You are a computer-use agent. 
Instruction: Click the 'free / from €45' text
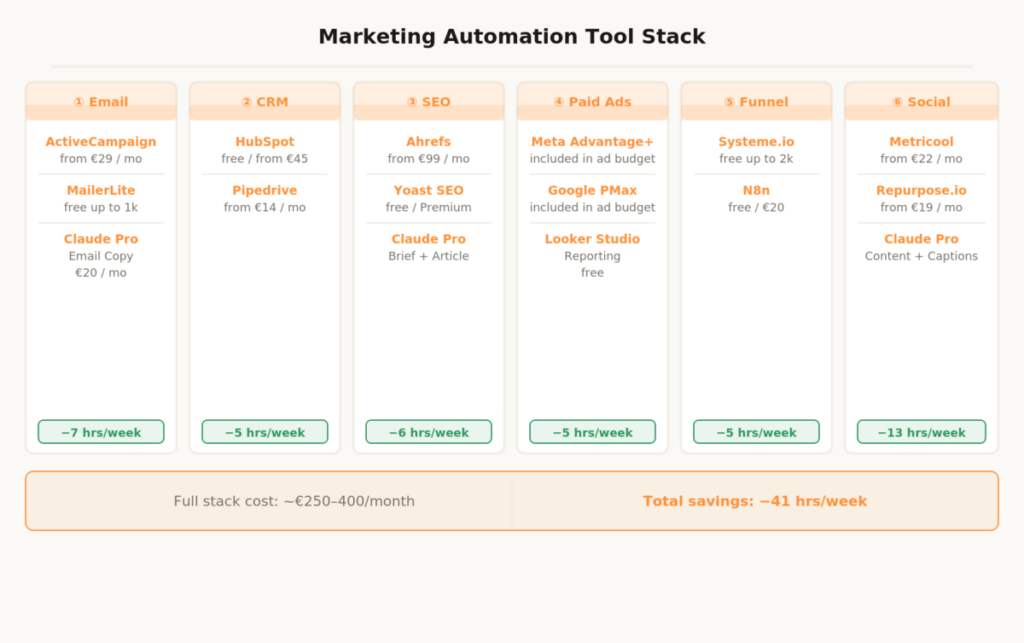point(265,159)
